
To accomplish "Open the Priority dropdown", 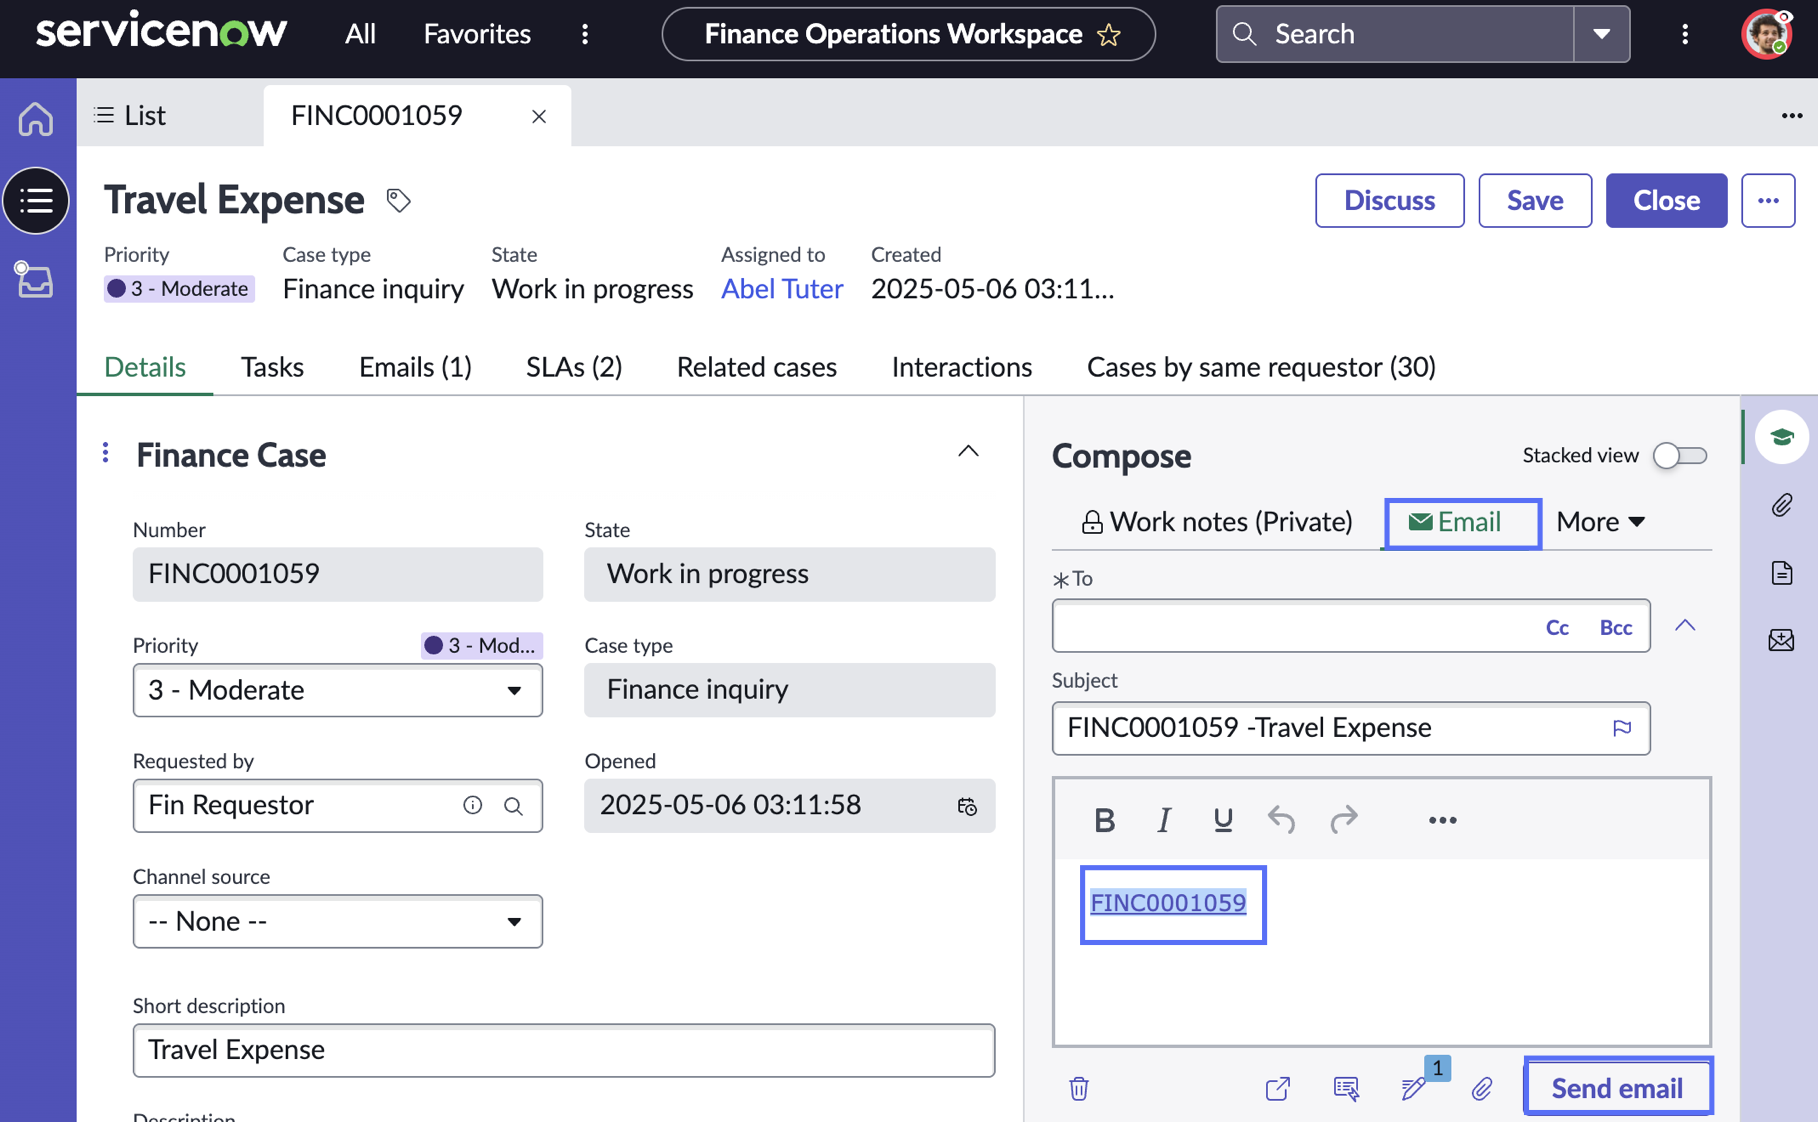I will 337,690.
